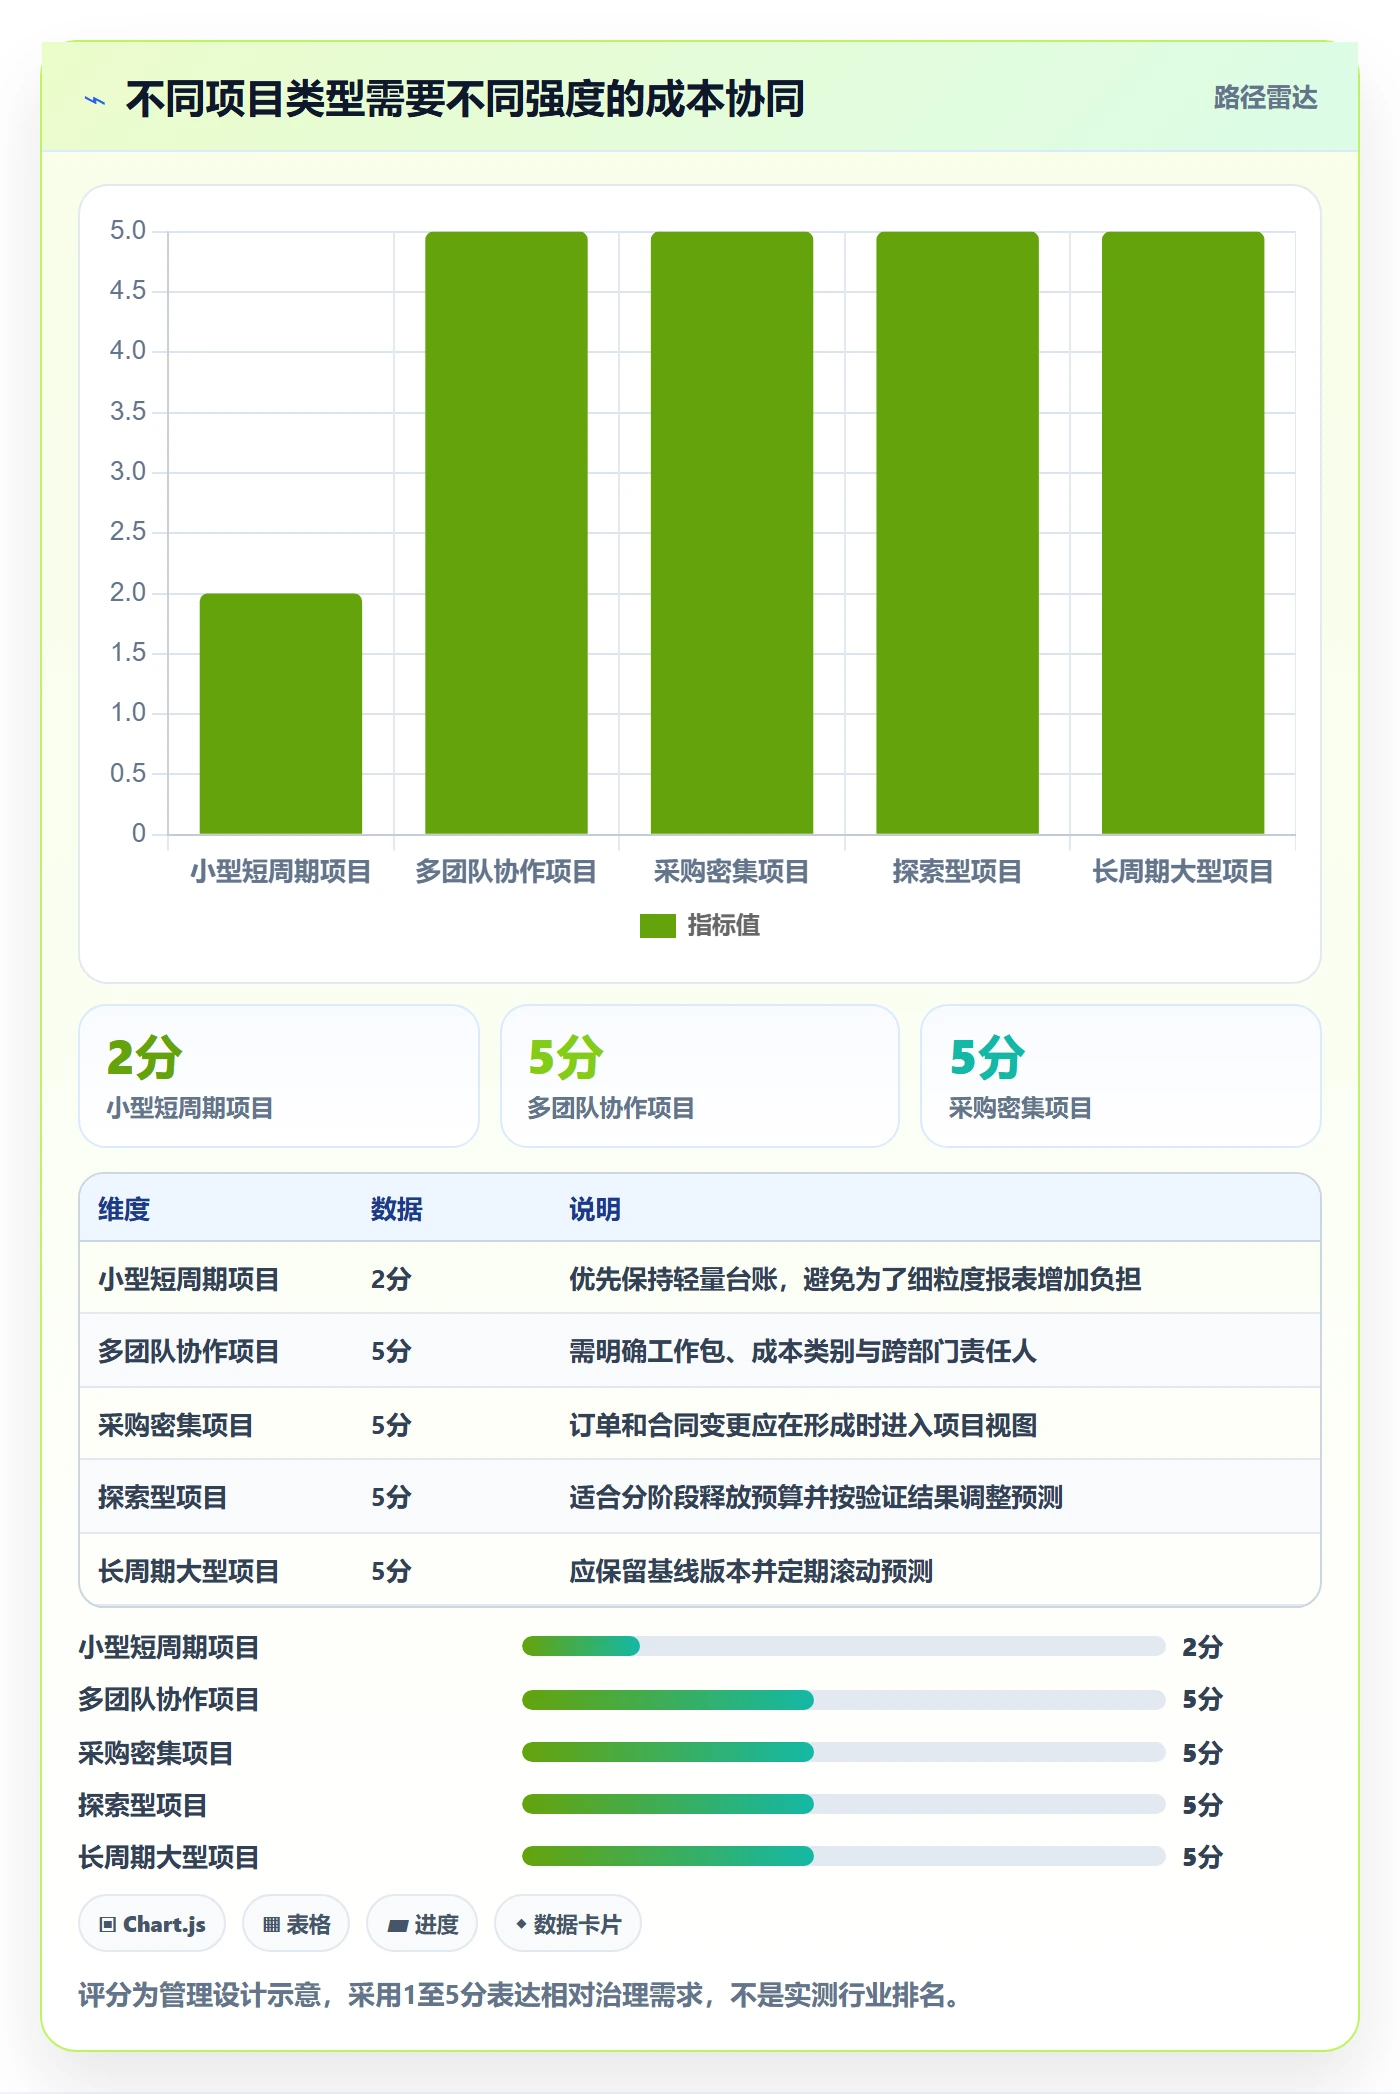
Task: Click the 5.0 y-axis tick label
Action: tap(128, 231)
